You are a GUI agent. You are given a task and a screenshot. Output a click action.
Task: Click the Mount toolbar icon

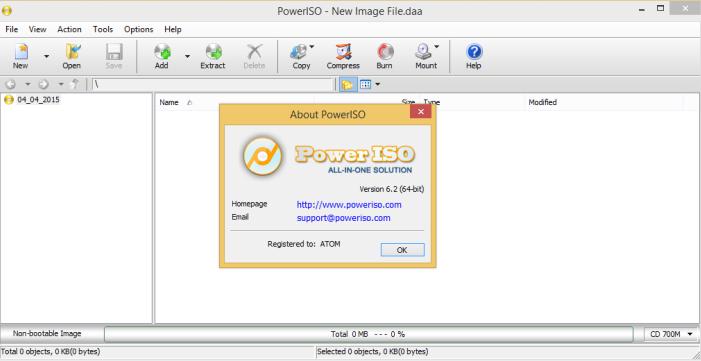click(426, 56)
